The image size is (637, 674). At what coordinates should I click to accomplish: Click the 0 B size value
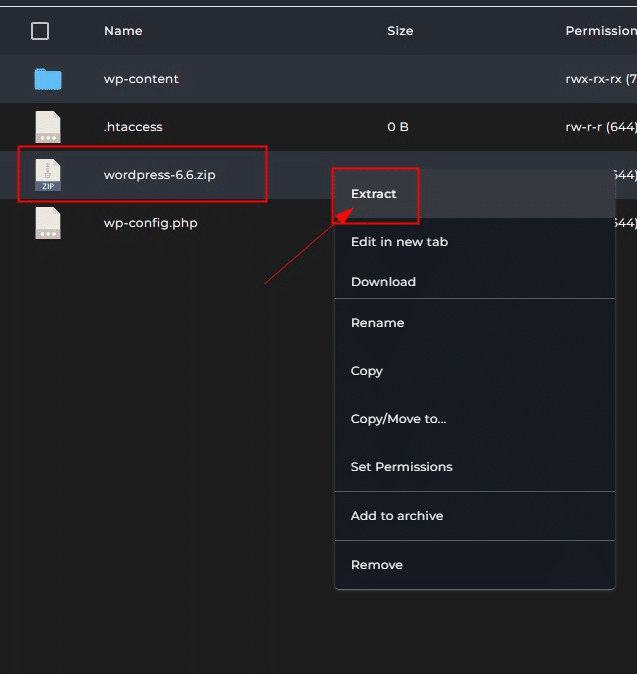pyautogui.click(x=398, y=127)
